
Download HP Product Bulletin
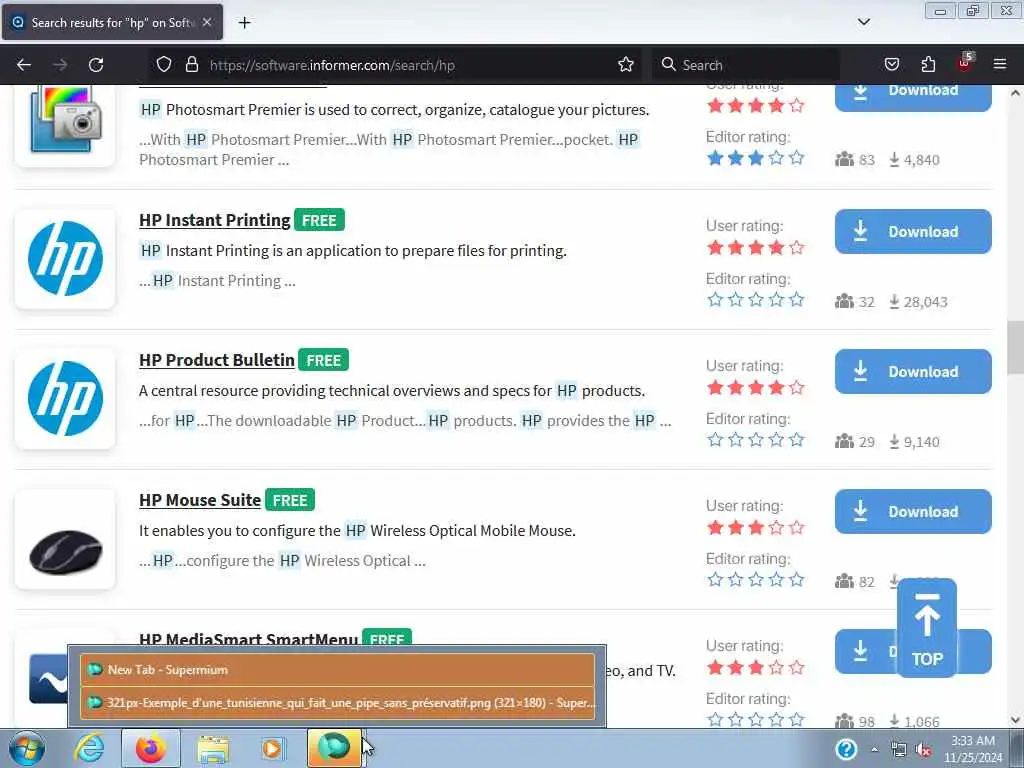coord(913,371)
